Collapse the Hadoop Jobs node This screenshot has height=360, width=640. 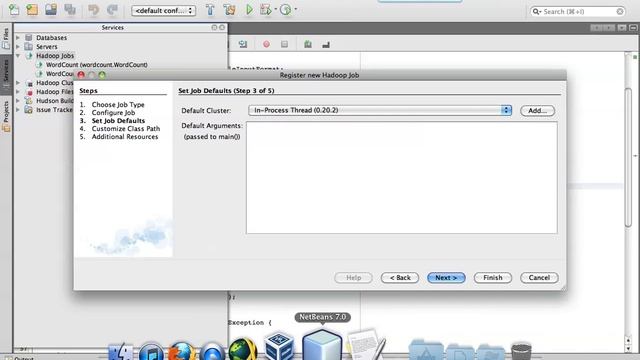(18, 56)
